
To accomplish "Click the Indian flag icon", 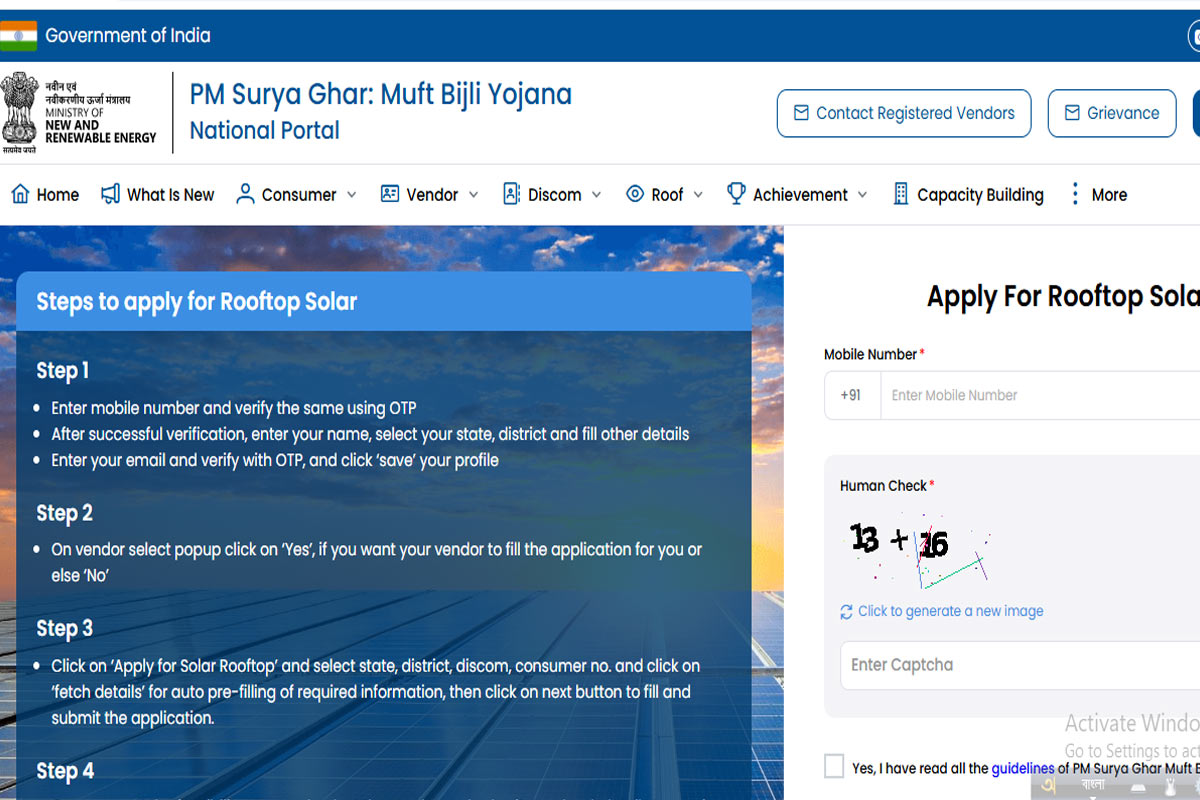I will (18, 36).
